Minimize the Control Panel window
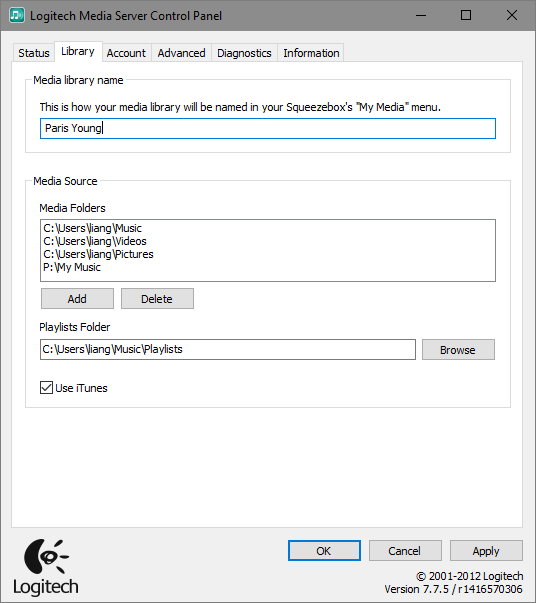 [x=421, y=15]
